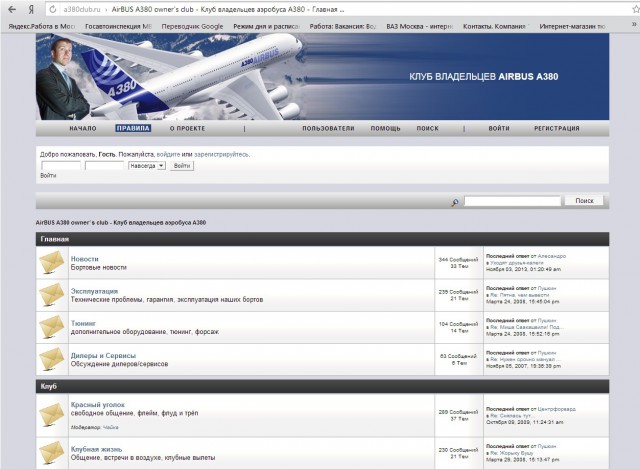
Task: Click the Yandex "Я" browser icon
Action: [31, 9]
